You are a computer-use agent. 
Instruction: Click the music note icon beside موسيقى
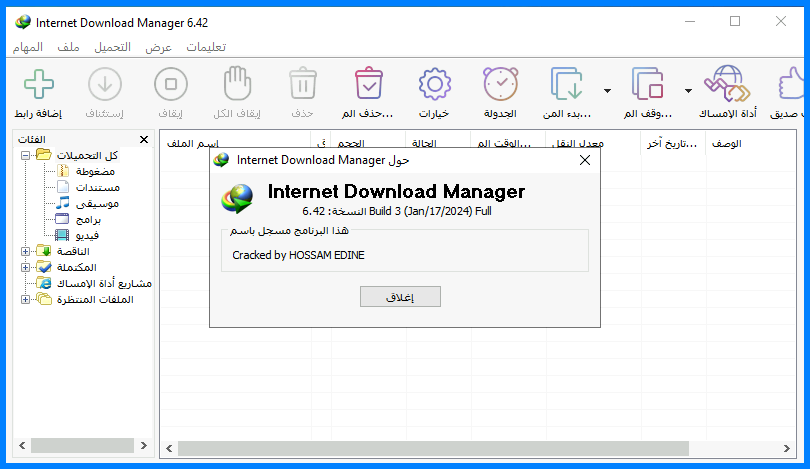(x=63, y=202)
